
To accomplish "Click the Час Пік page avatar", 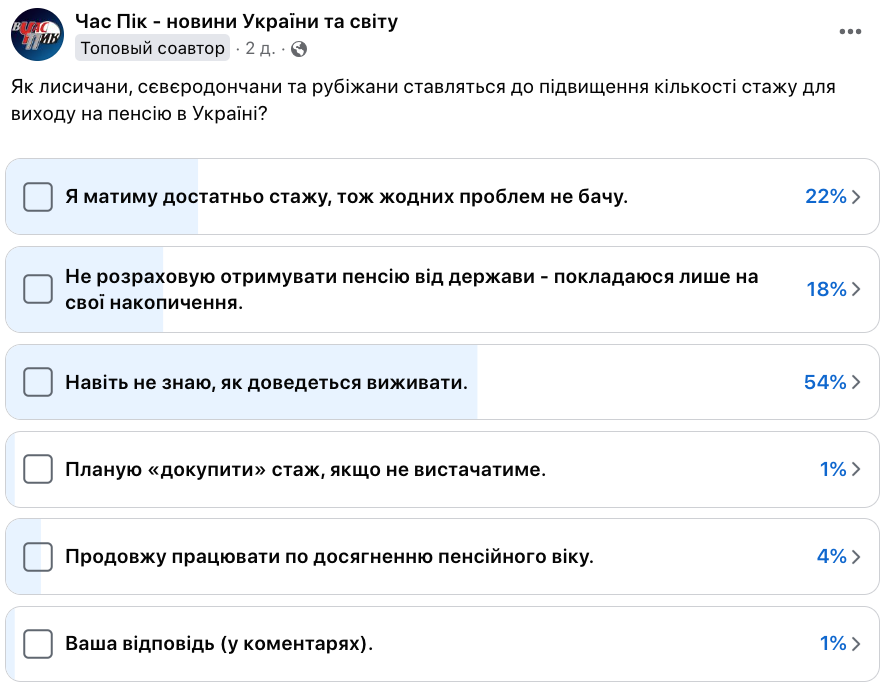I will click(37, 34).
